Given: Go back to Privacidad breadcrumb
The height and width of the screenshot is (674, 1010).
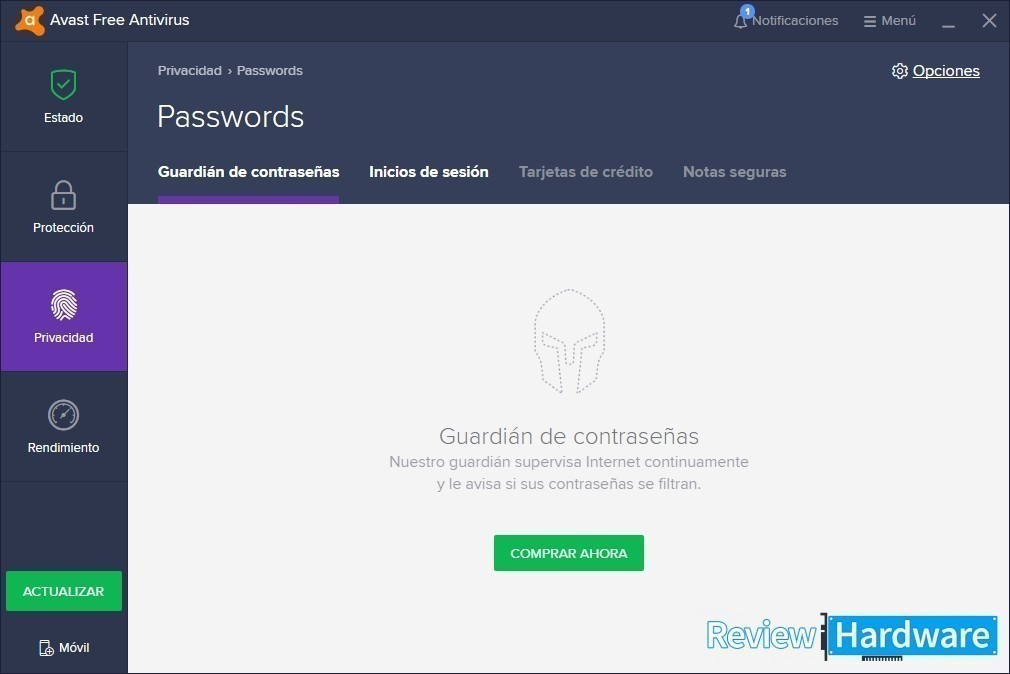Looking at the screenshot, I should point(189,71).
